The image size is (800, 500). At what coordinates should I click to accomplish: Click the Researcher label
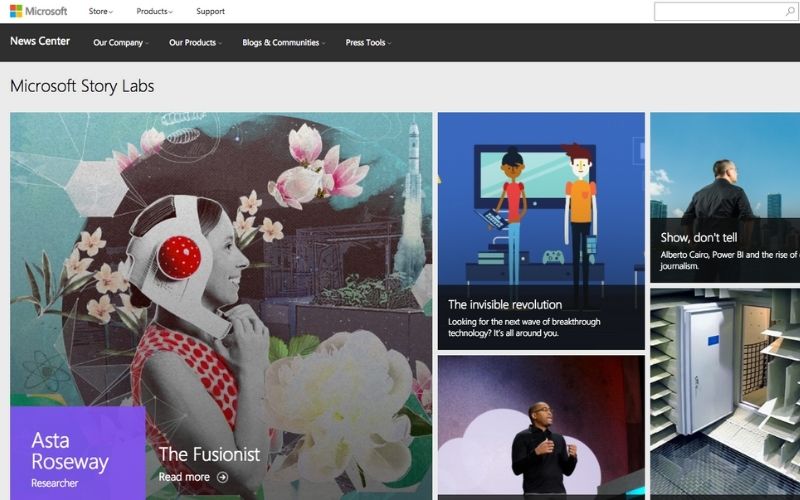pyautogui.click(x=55, y=483)
